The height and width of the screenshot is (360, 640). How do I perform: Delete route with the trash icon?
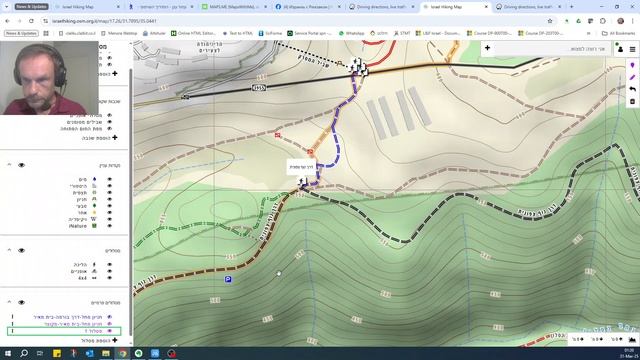[632, 101]
